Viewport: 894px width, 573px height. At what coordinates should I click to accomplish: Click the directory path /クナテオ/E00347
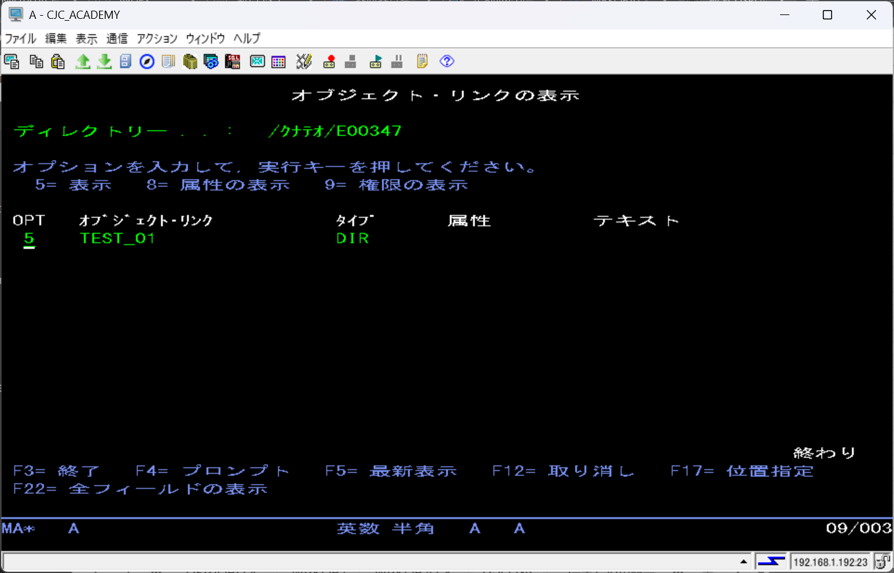click(335, 131)
